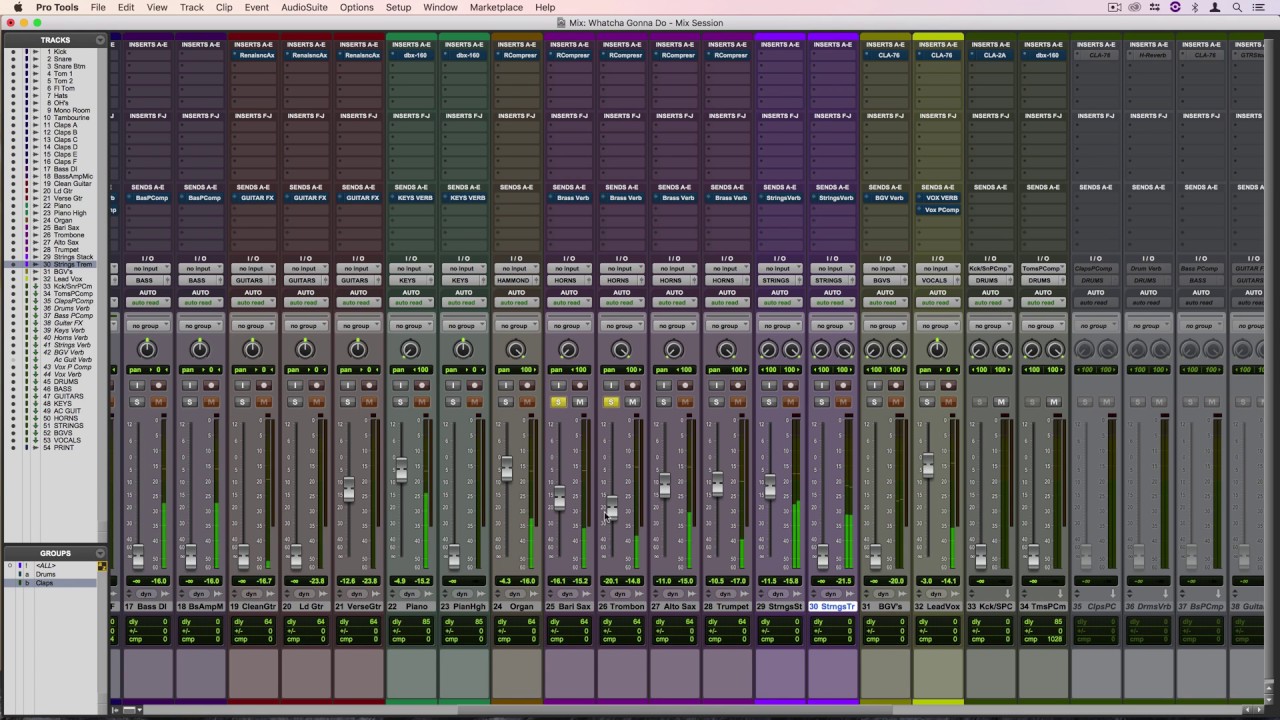Open the Organ output selector HAMMOND
Image resolution: width=1280 pixels, height=720 pixels.
coord(515,280)
